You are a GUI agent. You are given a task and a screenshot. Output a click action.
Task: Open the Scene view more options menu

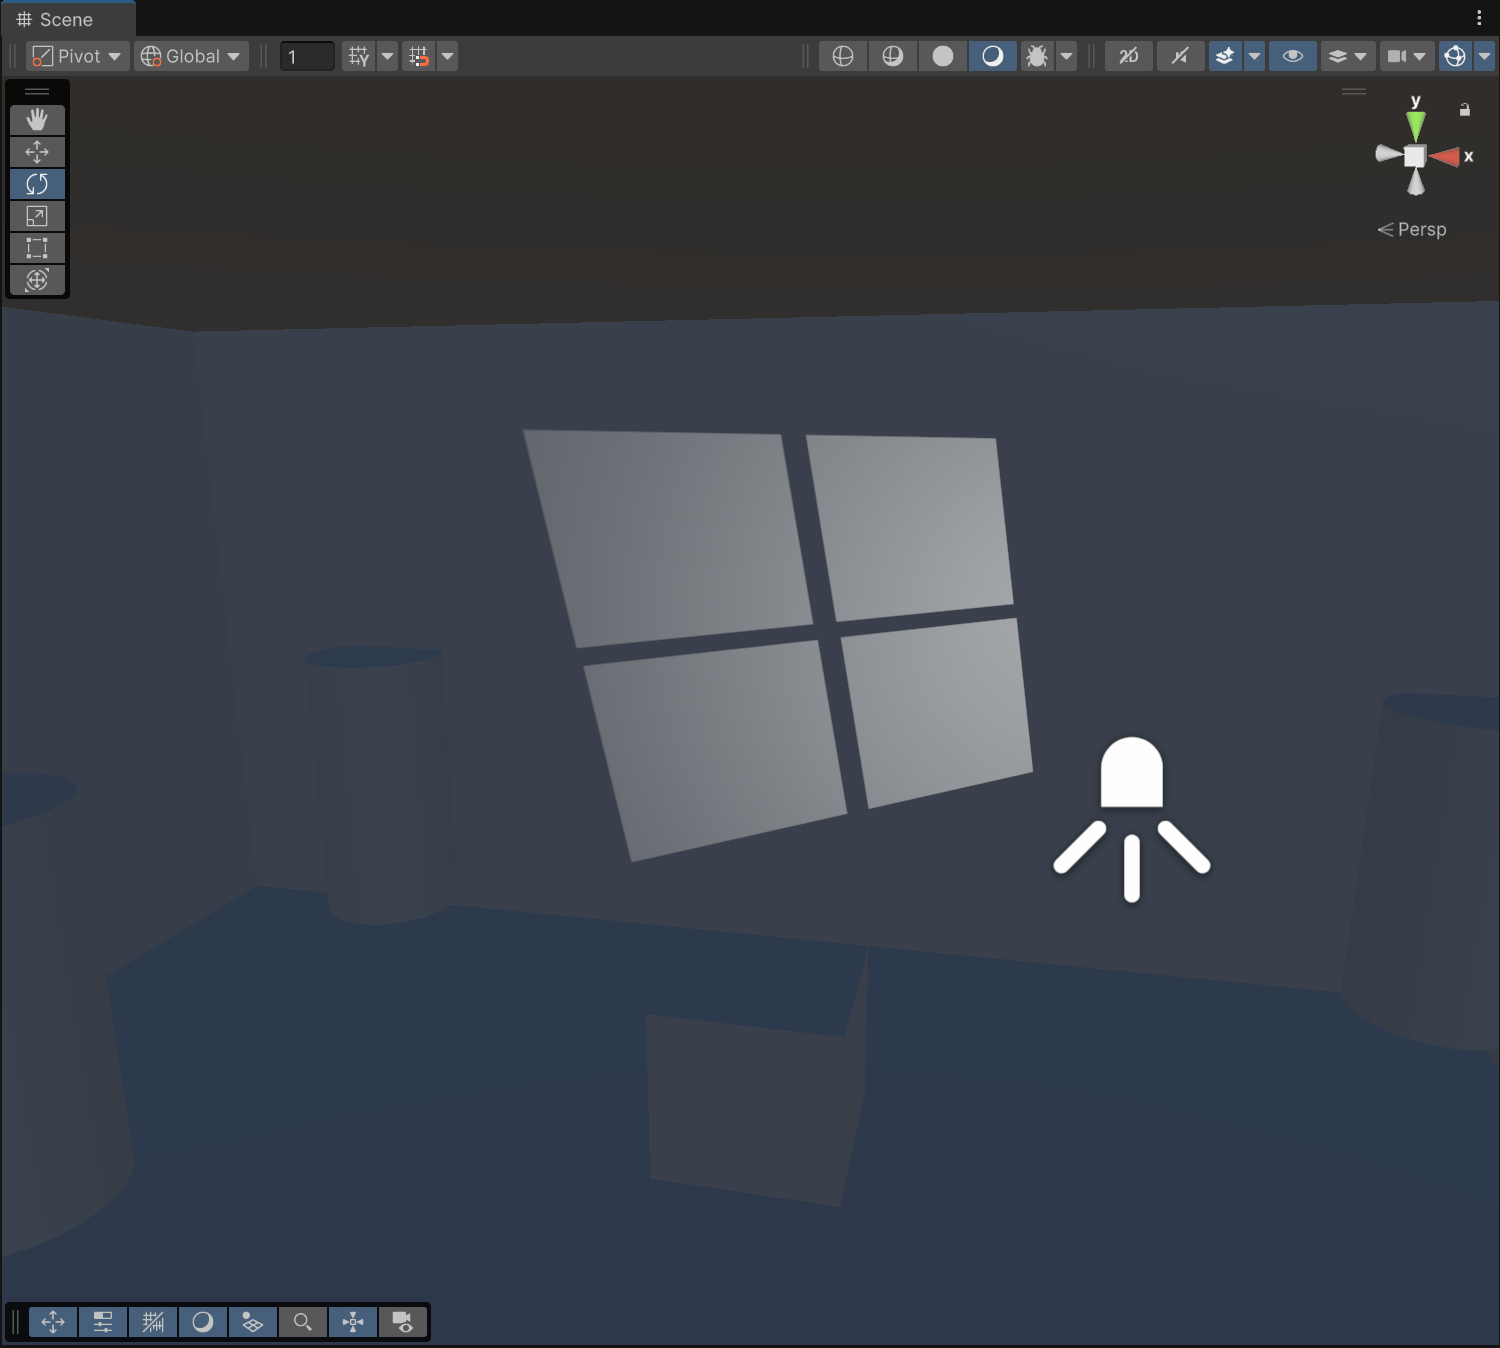[x=1479, y=18]
